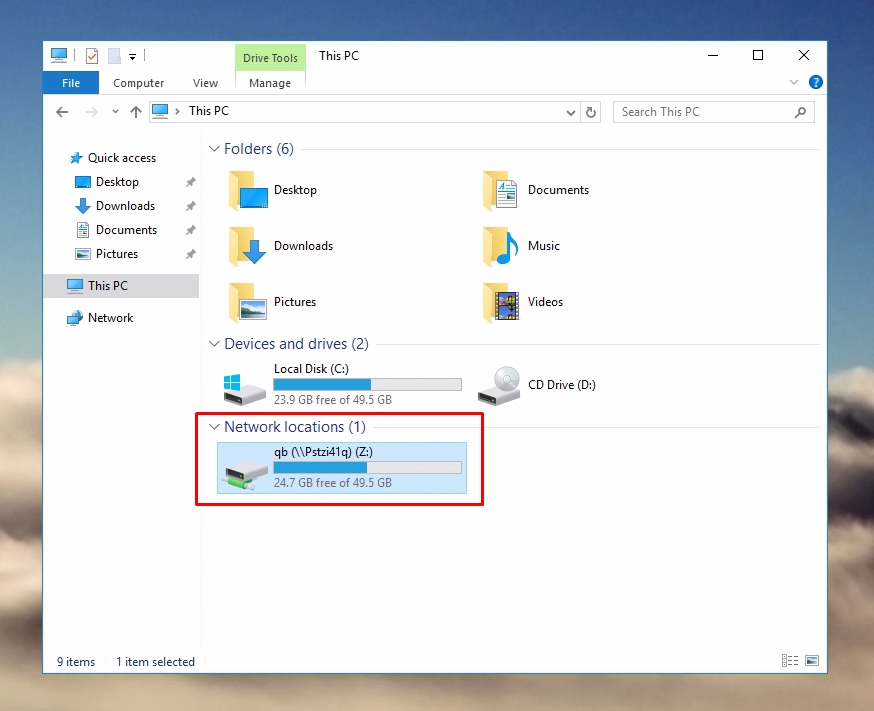Select Network in the navigation pane

point(110,318)
